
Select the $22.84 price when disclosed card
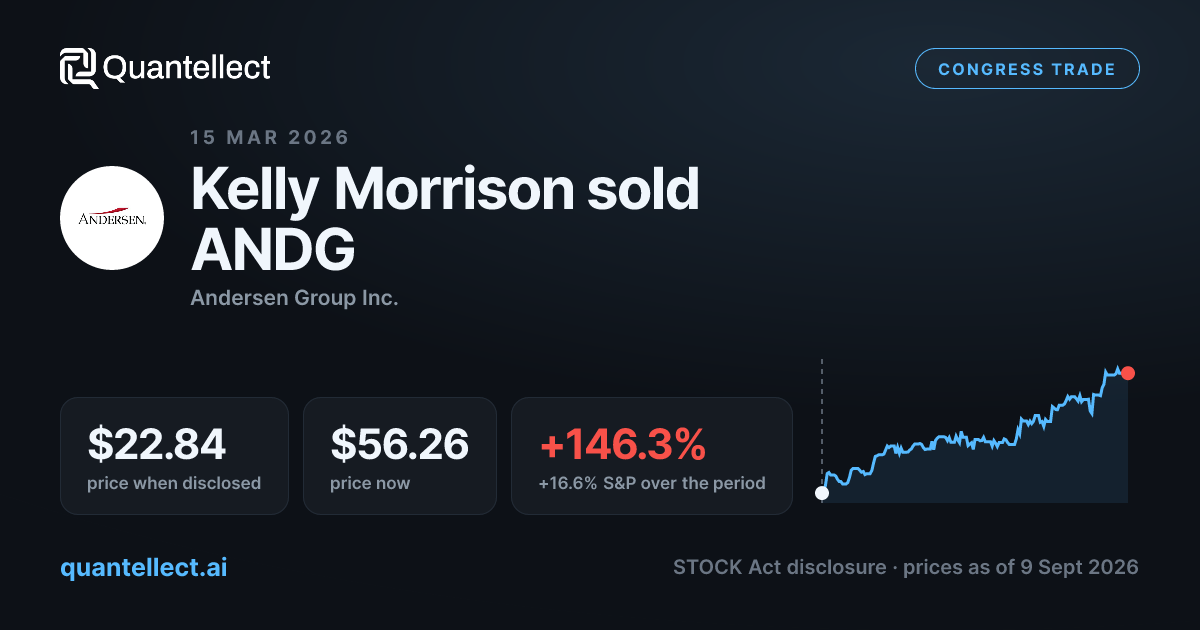(174, 456)
